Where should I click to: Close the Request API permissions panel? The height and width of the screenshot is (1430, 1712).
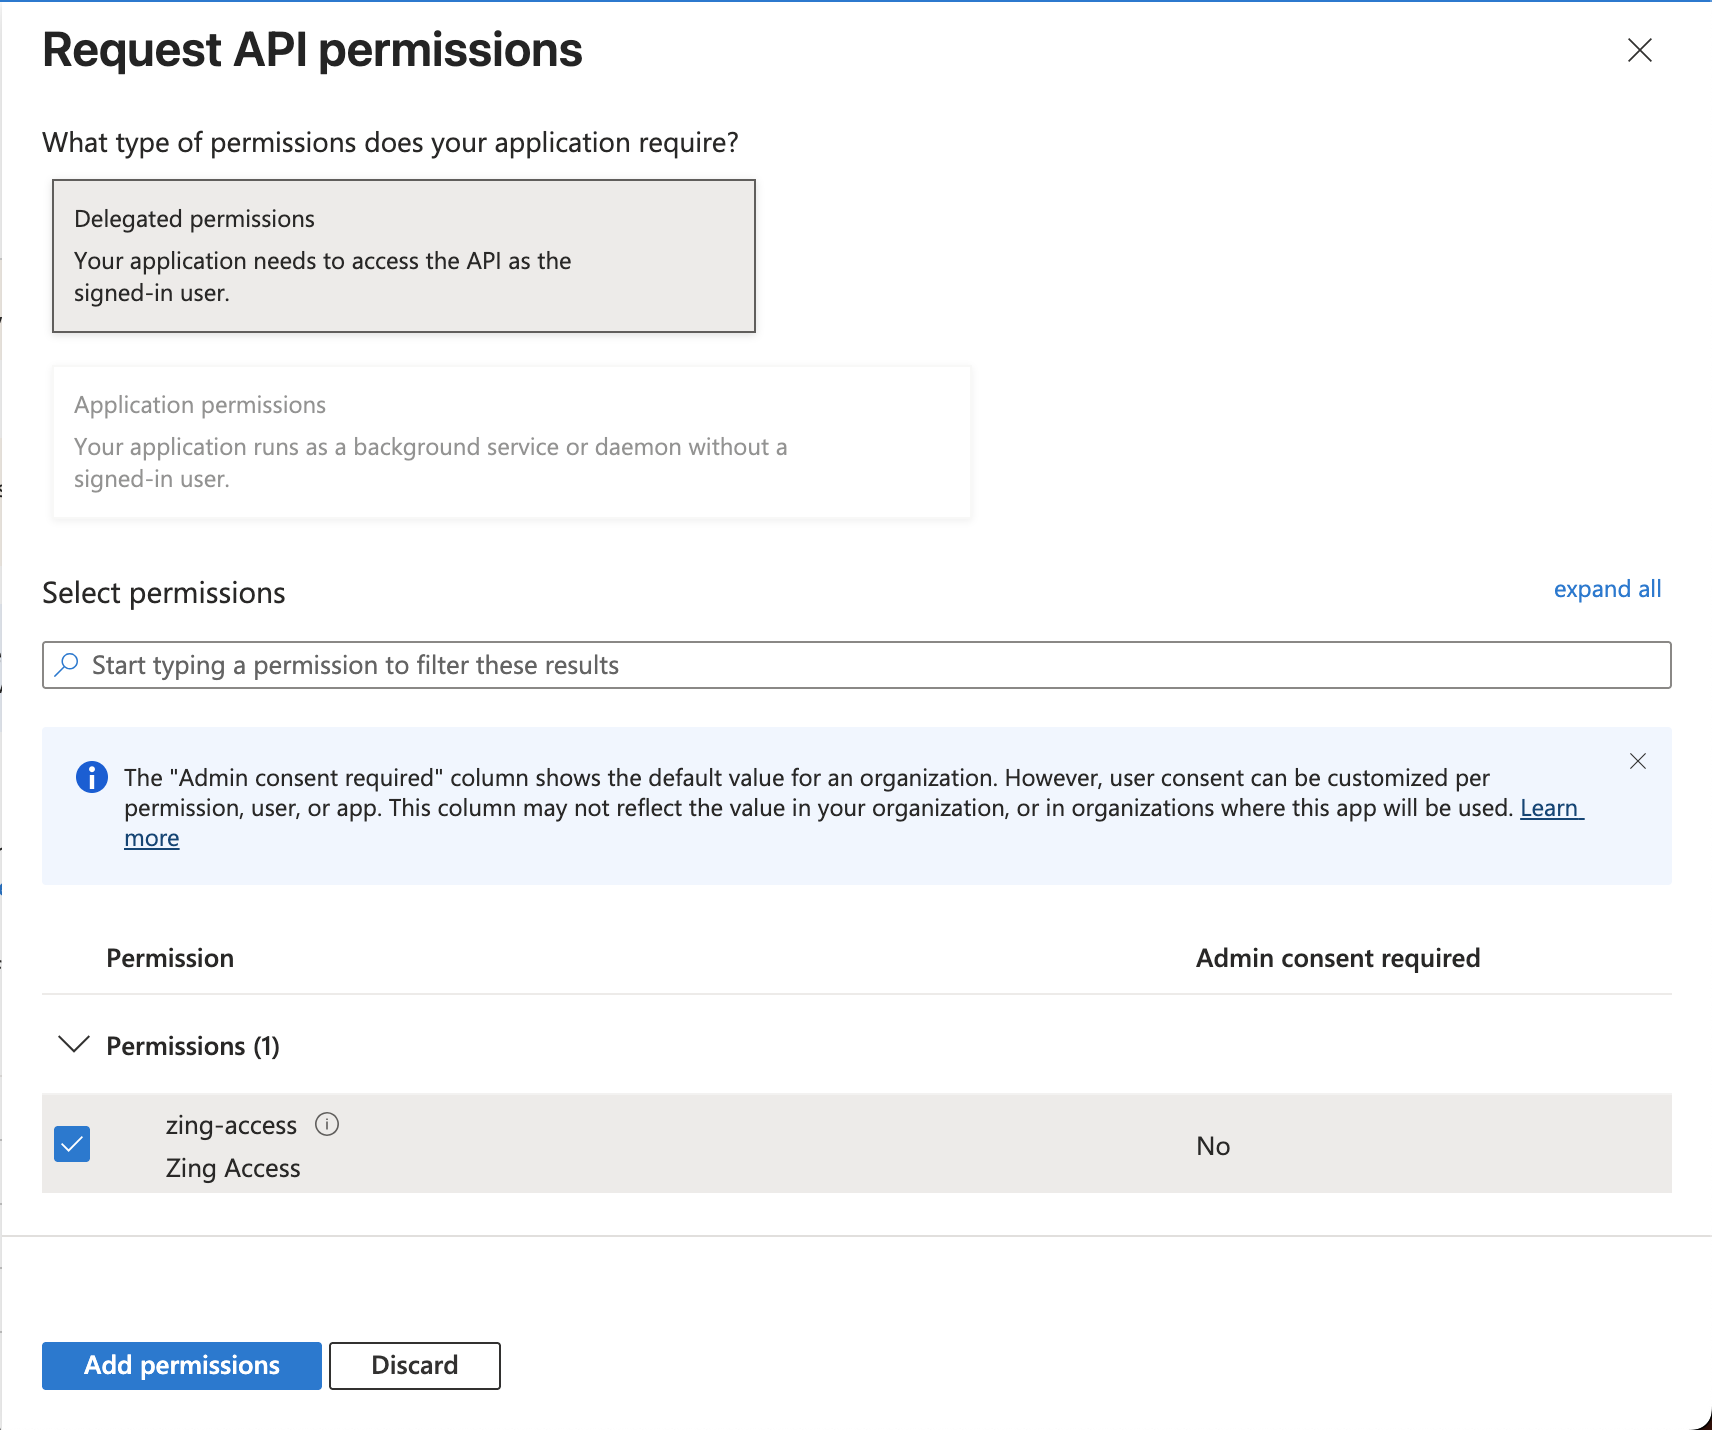(x=1639, y=50)
